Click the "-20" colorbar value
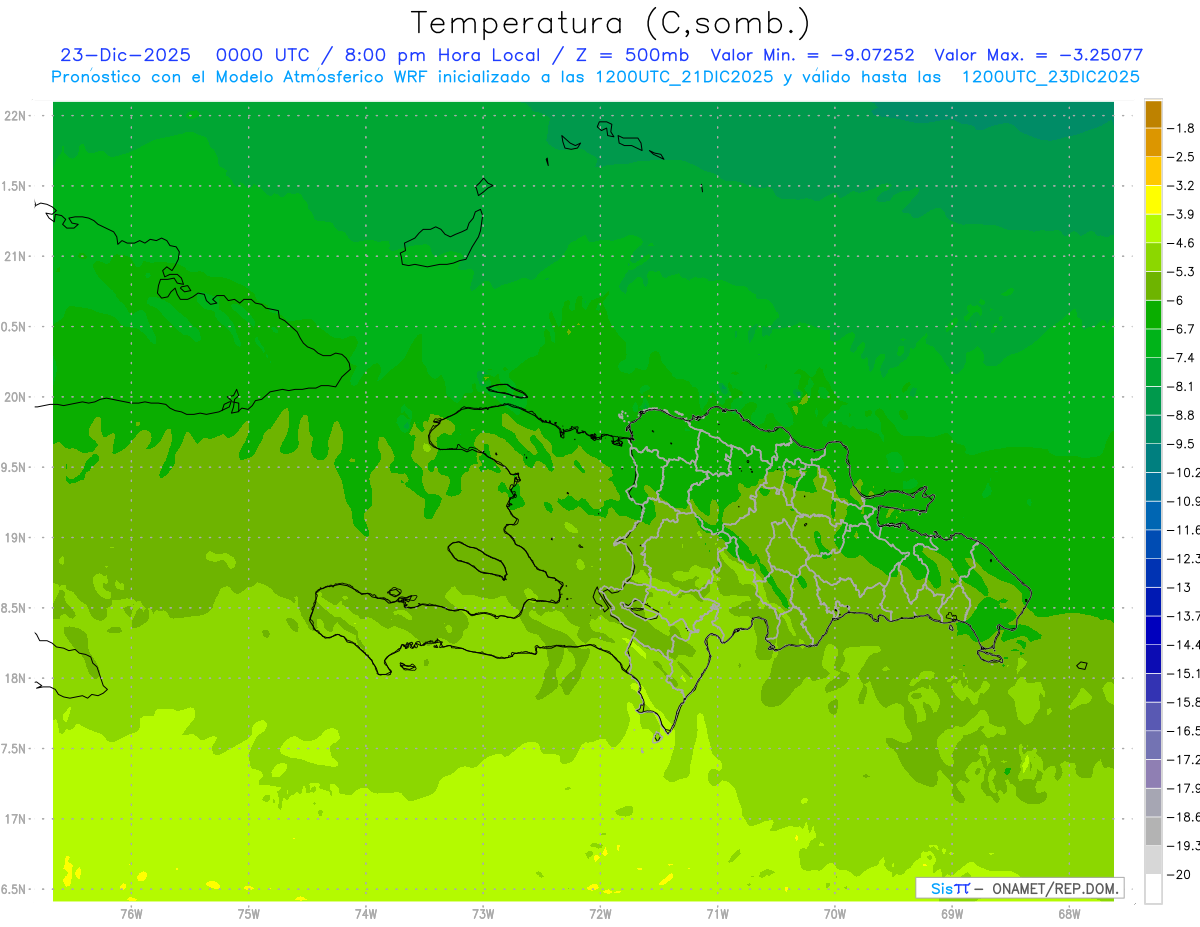1200x927 pixels. coord(1179,875)
